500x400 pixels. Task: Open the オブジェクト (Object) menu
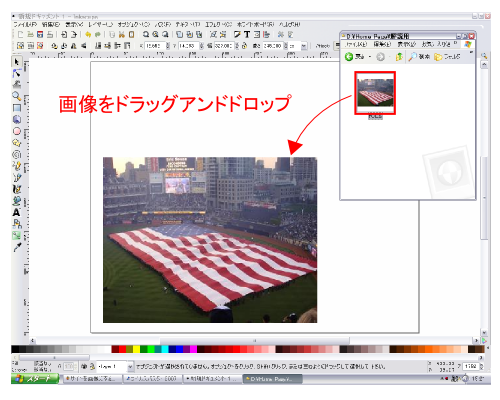(133, 25)
